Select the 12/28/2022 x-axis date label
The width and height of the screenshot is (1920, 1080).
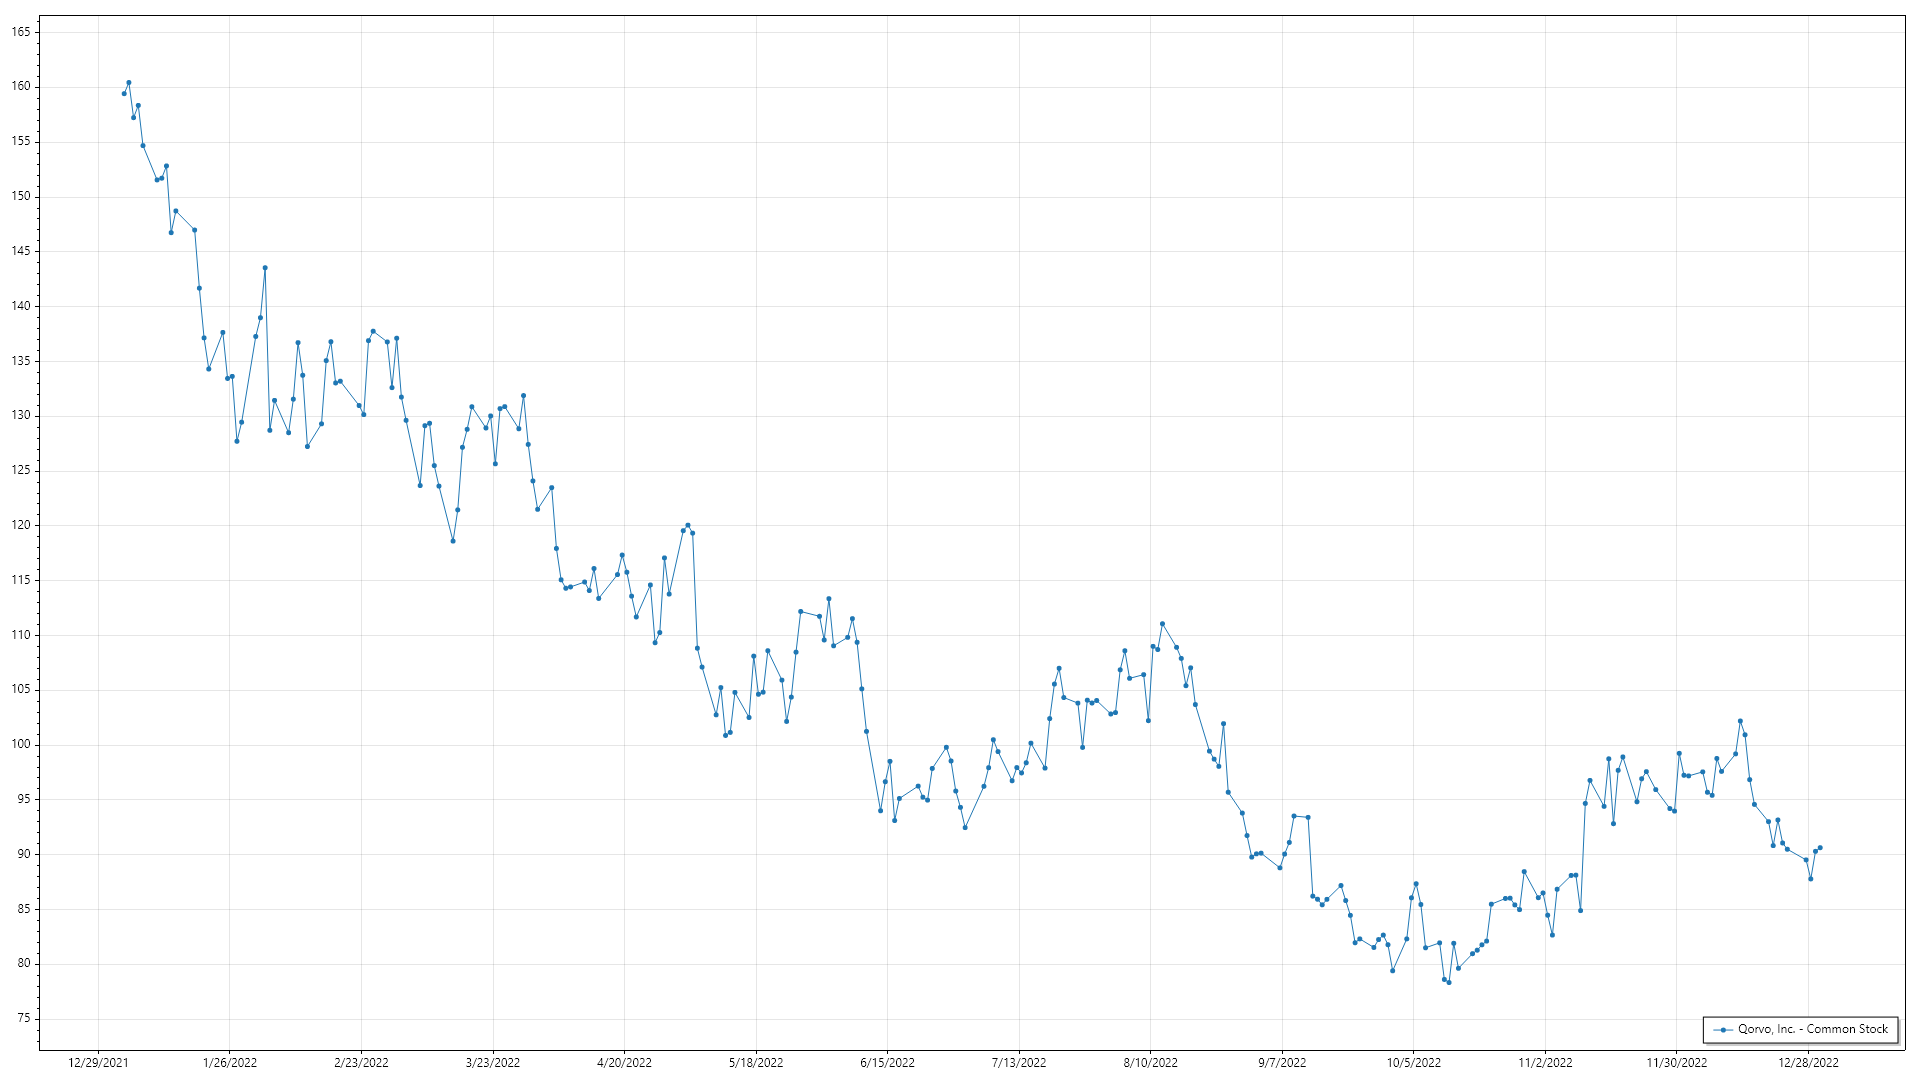1808,1063
